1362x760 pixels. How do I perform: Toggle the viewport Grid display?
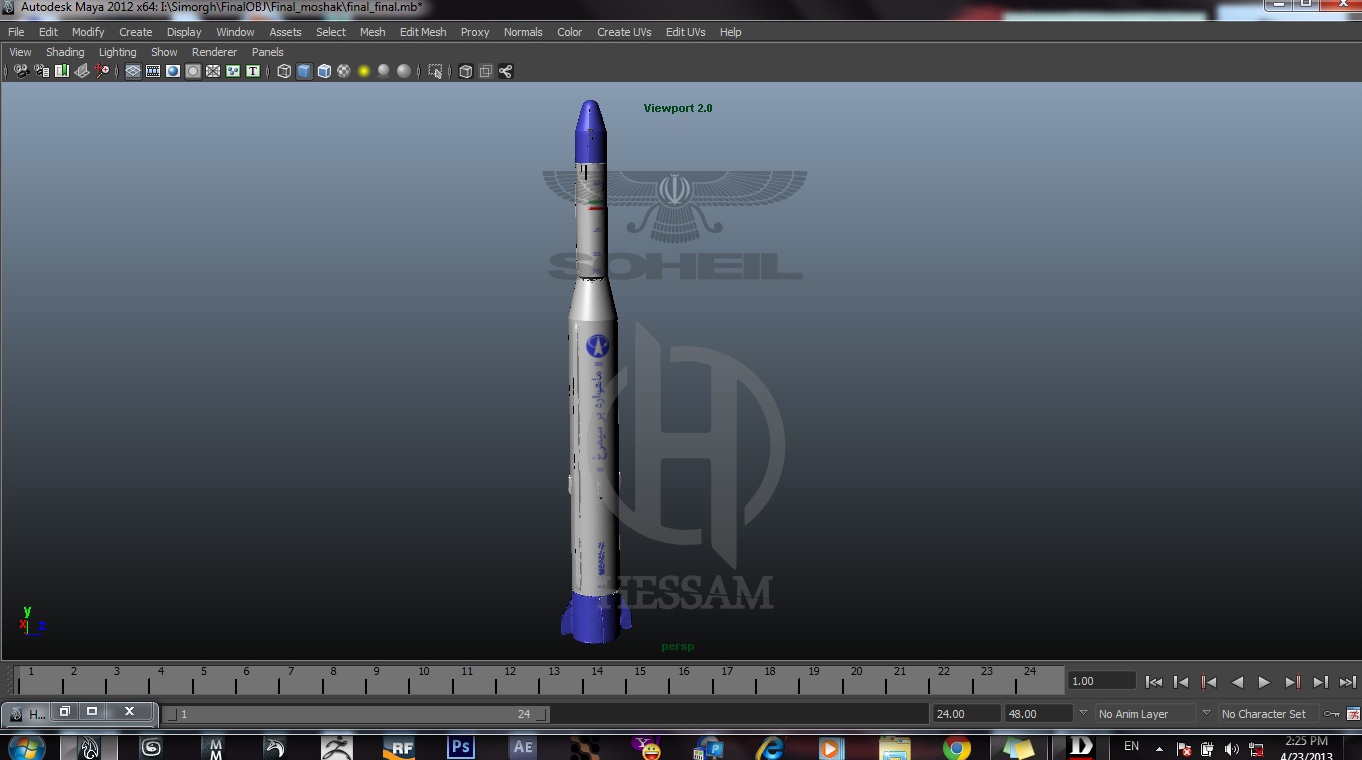[x=133, y=71]
